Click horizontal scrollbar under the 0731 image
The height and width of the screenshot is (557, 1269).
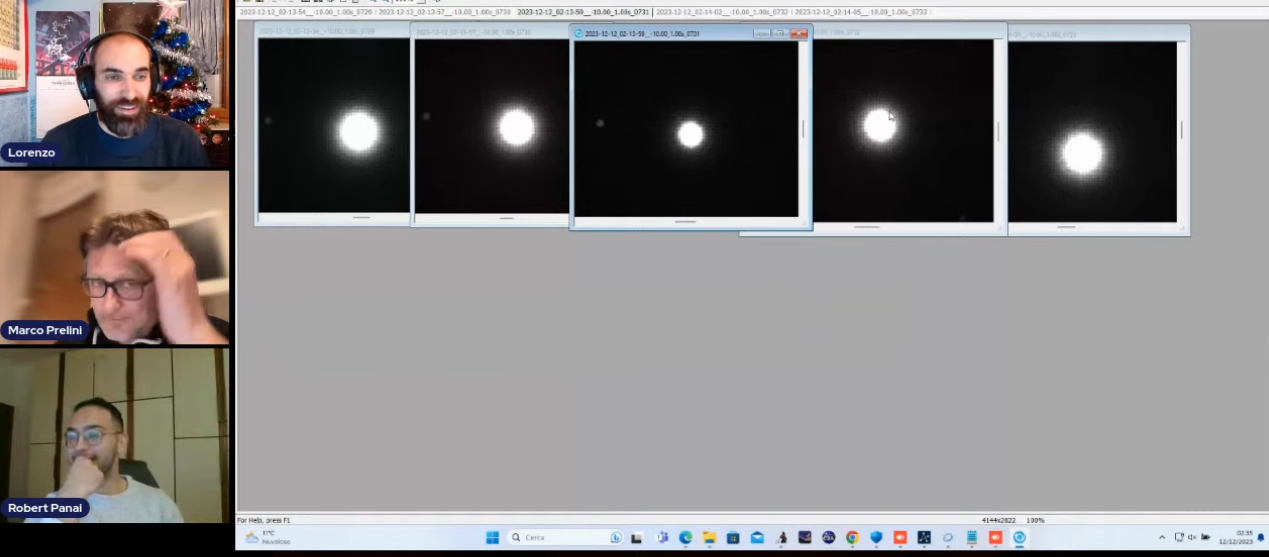pos(685,221)
